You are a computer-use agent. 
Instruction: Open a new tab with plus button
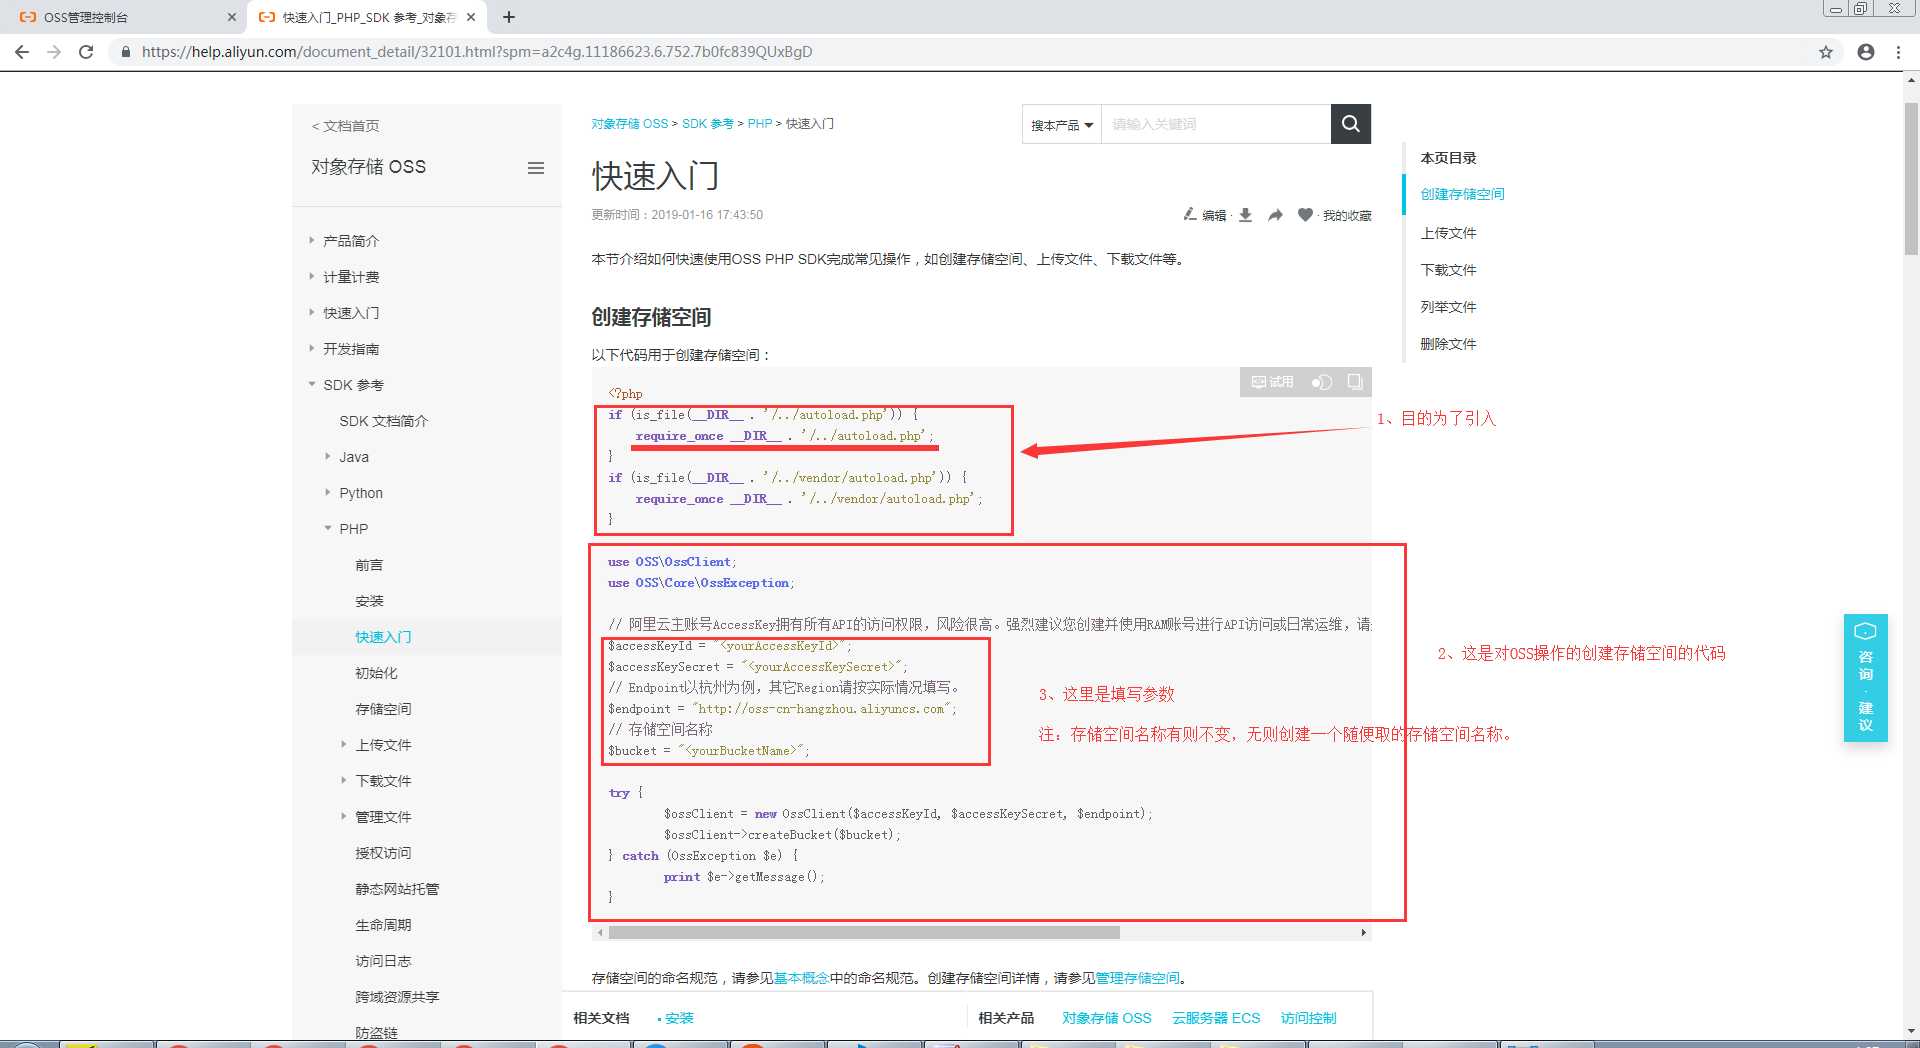coord(509,17)
